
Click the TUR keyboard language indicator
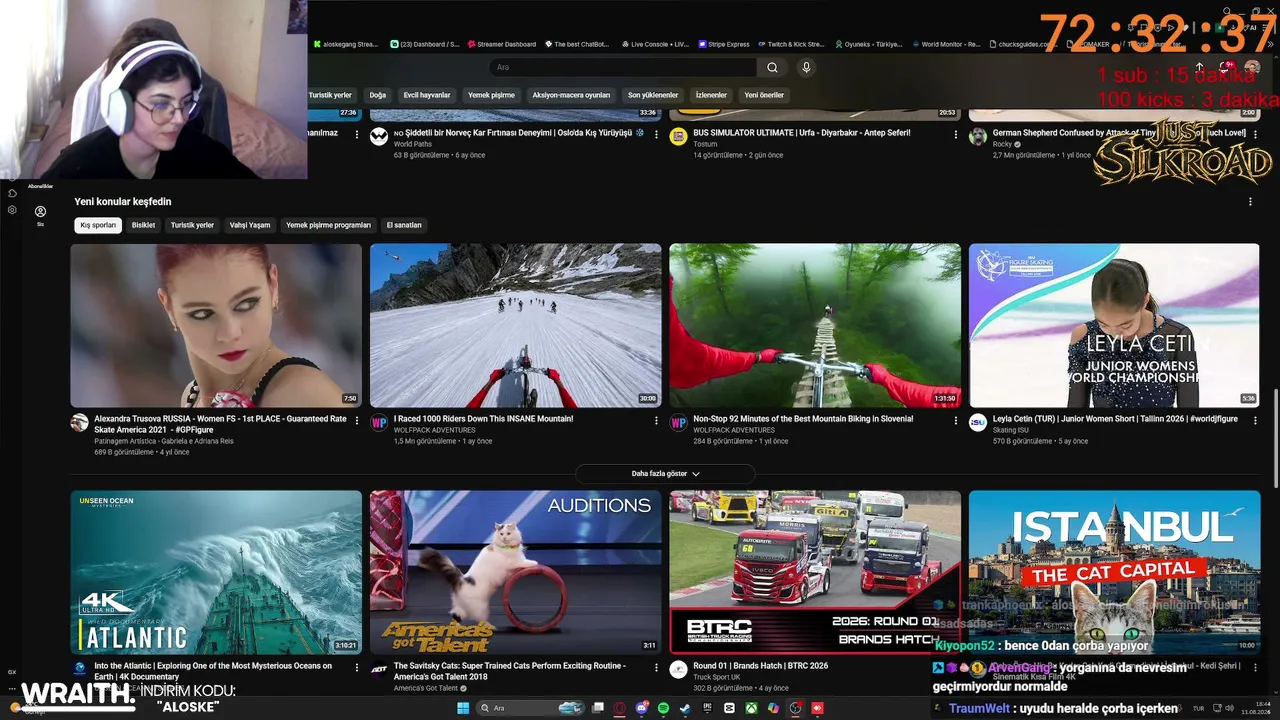[1199, 708]
